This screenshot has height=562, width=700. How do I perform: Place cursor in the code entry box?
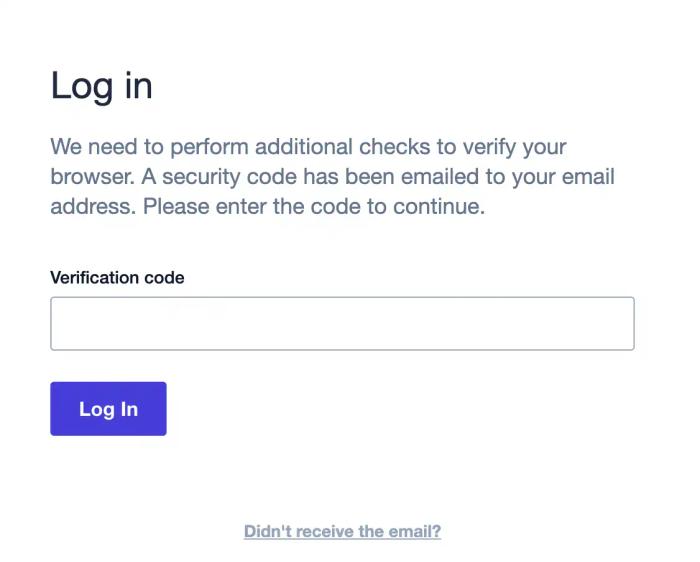[342, 323]
